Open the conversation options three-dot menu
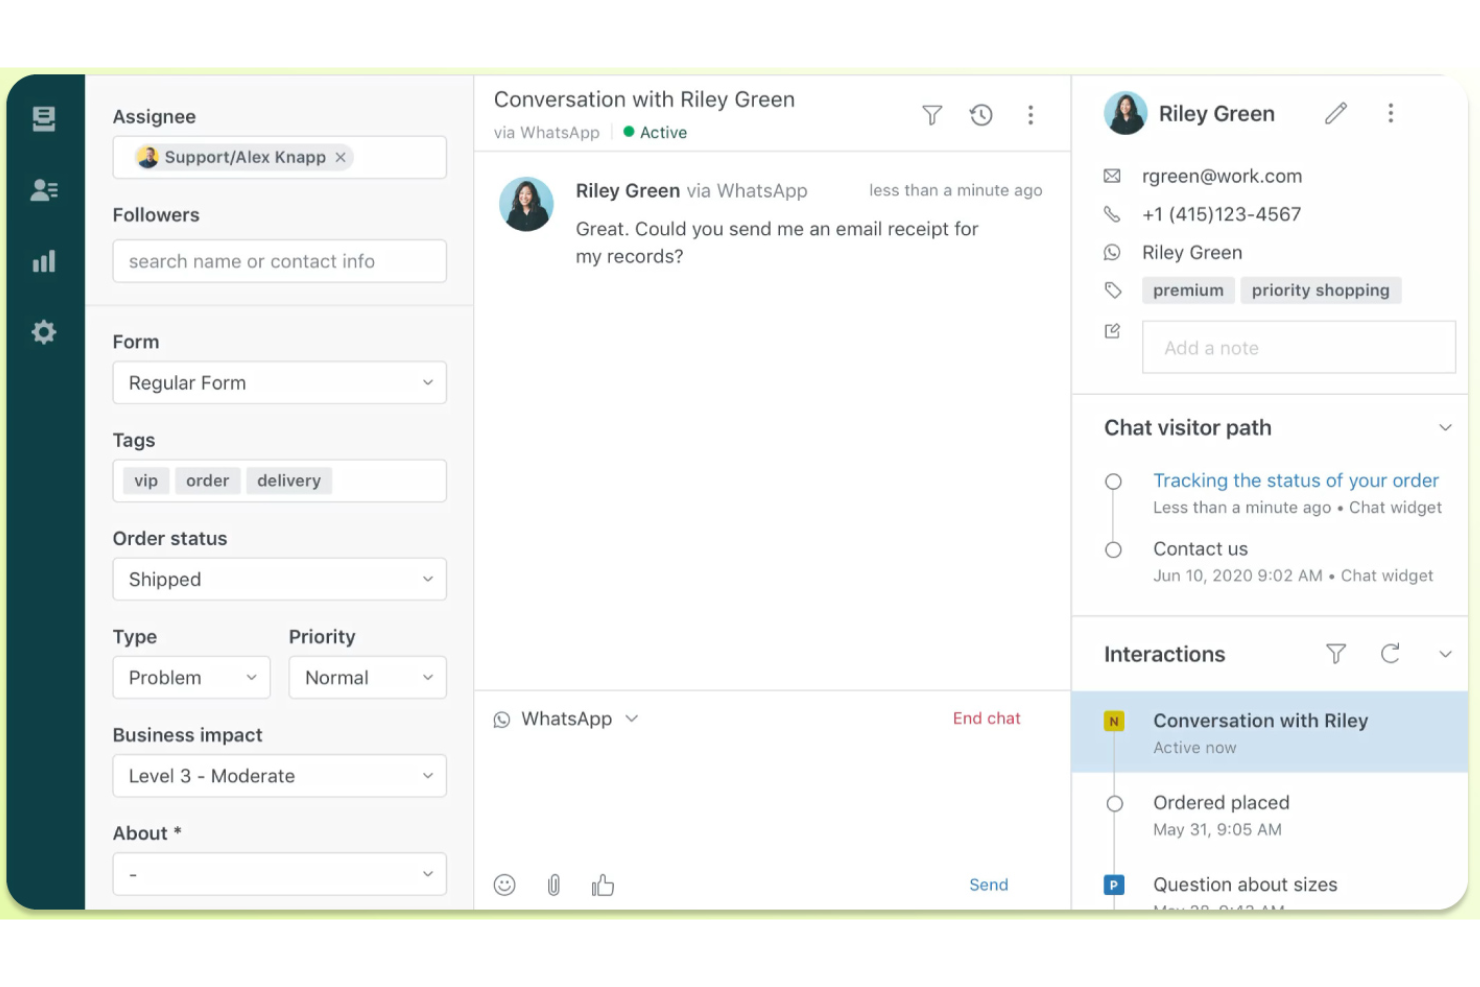This screenshot has width=1480, height=987. click(x=1031, y=115)
